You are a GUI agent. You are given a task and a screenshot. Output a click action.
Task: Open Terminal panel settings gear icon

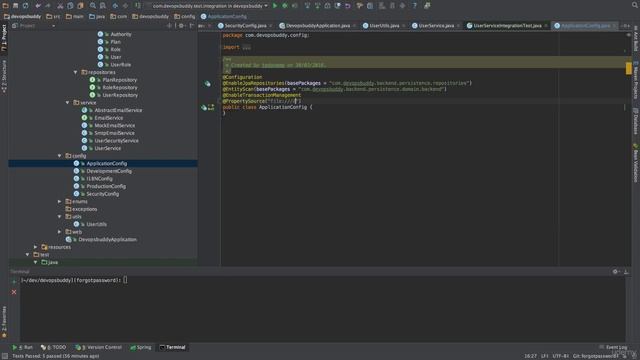tap(616, 271)
